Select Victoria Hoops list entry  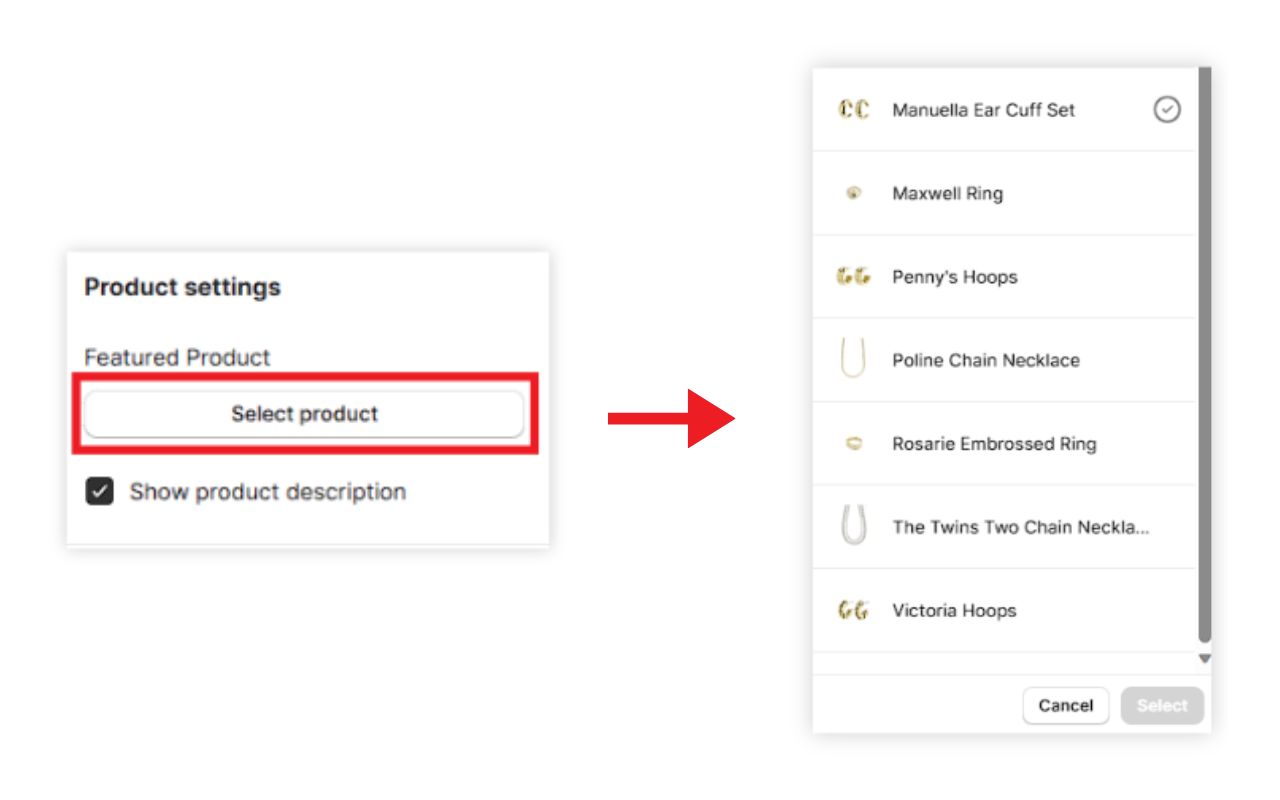(954, 610)
